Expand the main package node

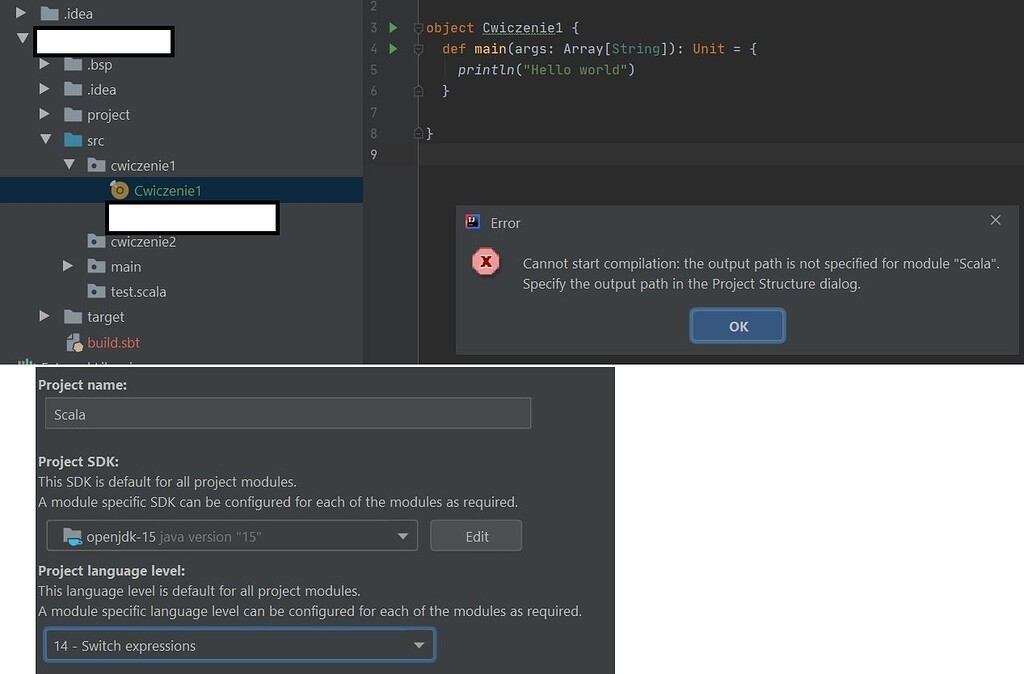(x=68, y=267)
